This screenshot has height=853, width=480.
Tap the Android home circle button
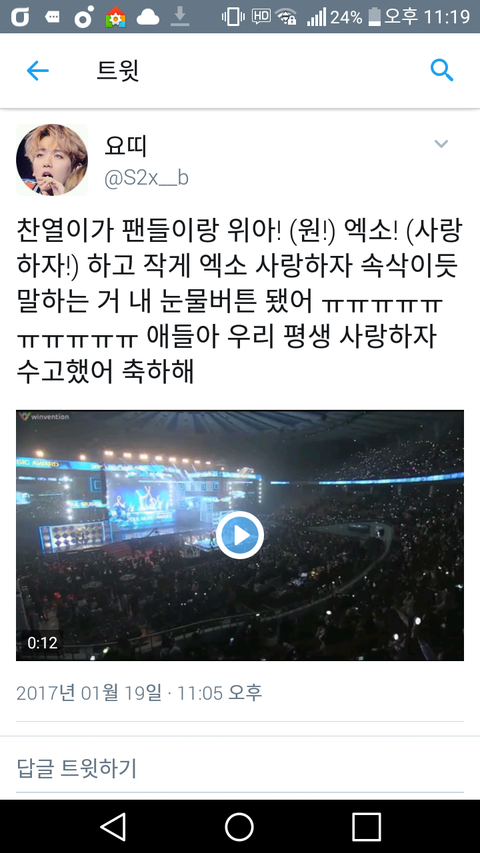click(x=239, y=827)
